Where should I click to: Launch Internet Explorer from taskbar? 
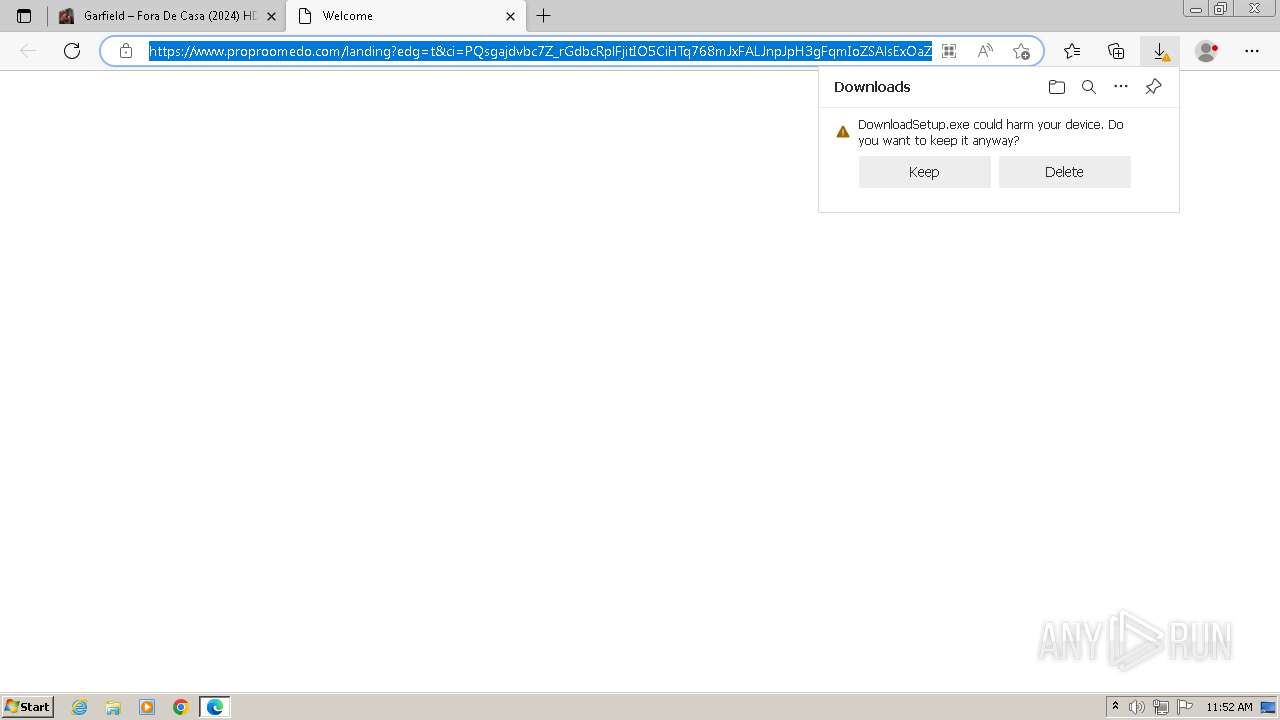pos(80,707)
